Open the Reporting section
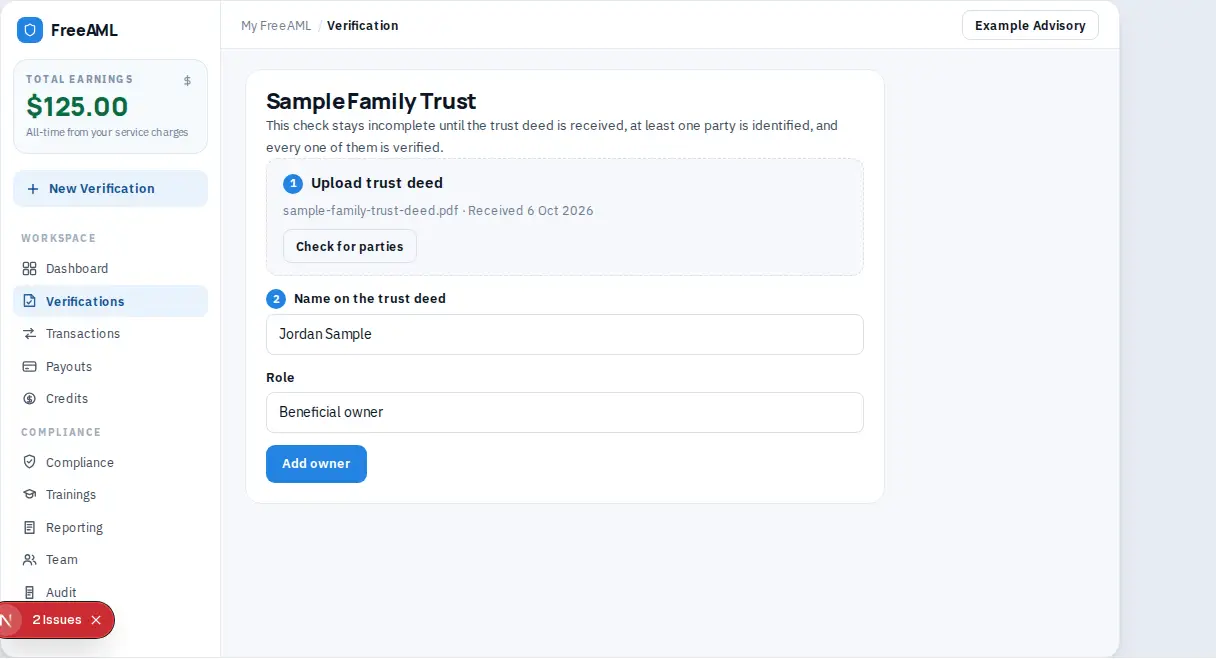Image resolution: width=1216 pixels, height=659 pixels. point(110,528)
